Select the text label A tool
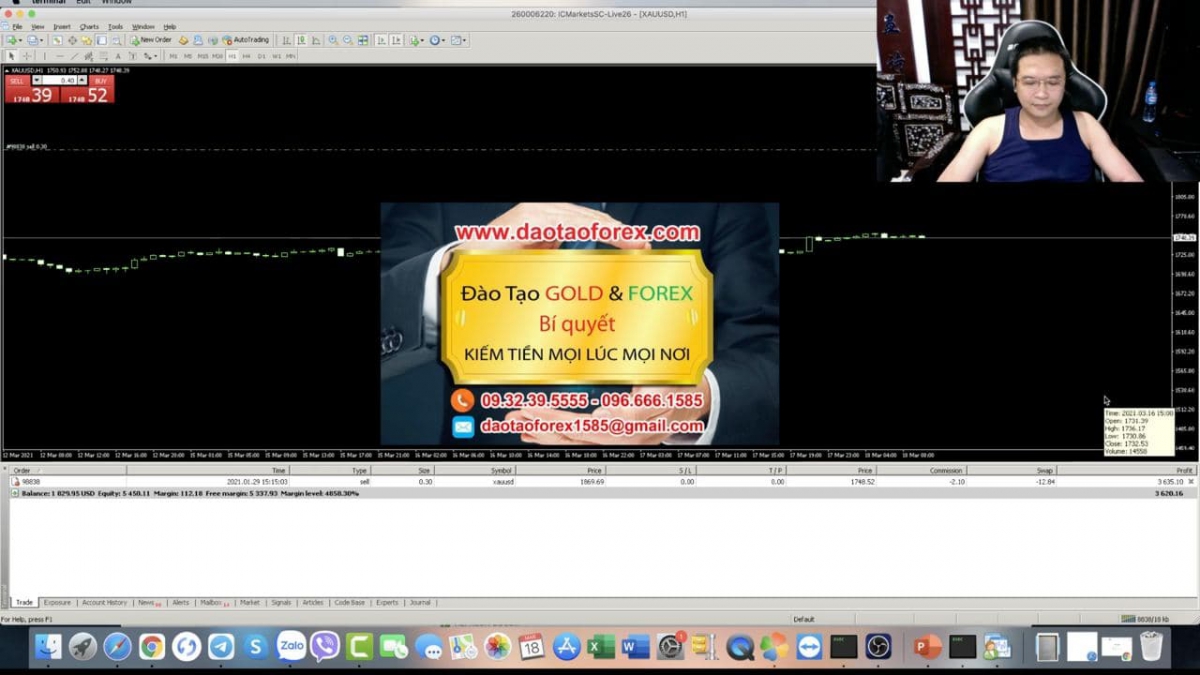The image size is (1200, 675). click(x=118, y=56)
